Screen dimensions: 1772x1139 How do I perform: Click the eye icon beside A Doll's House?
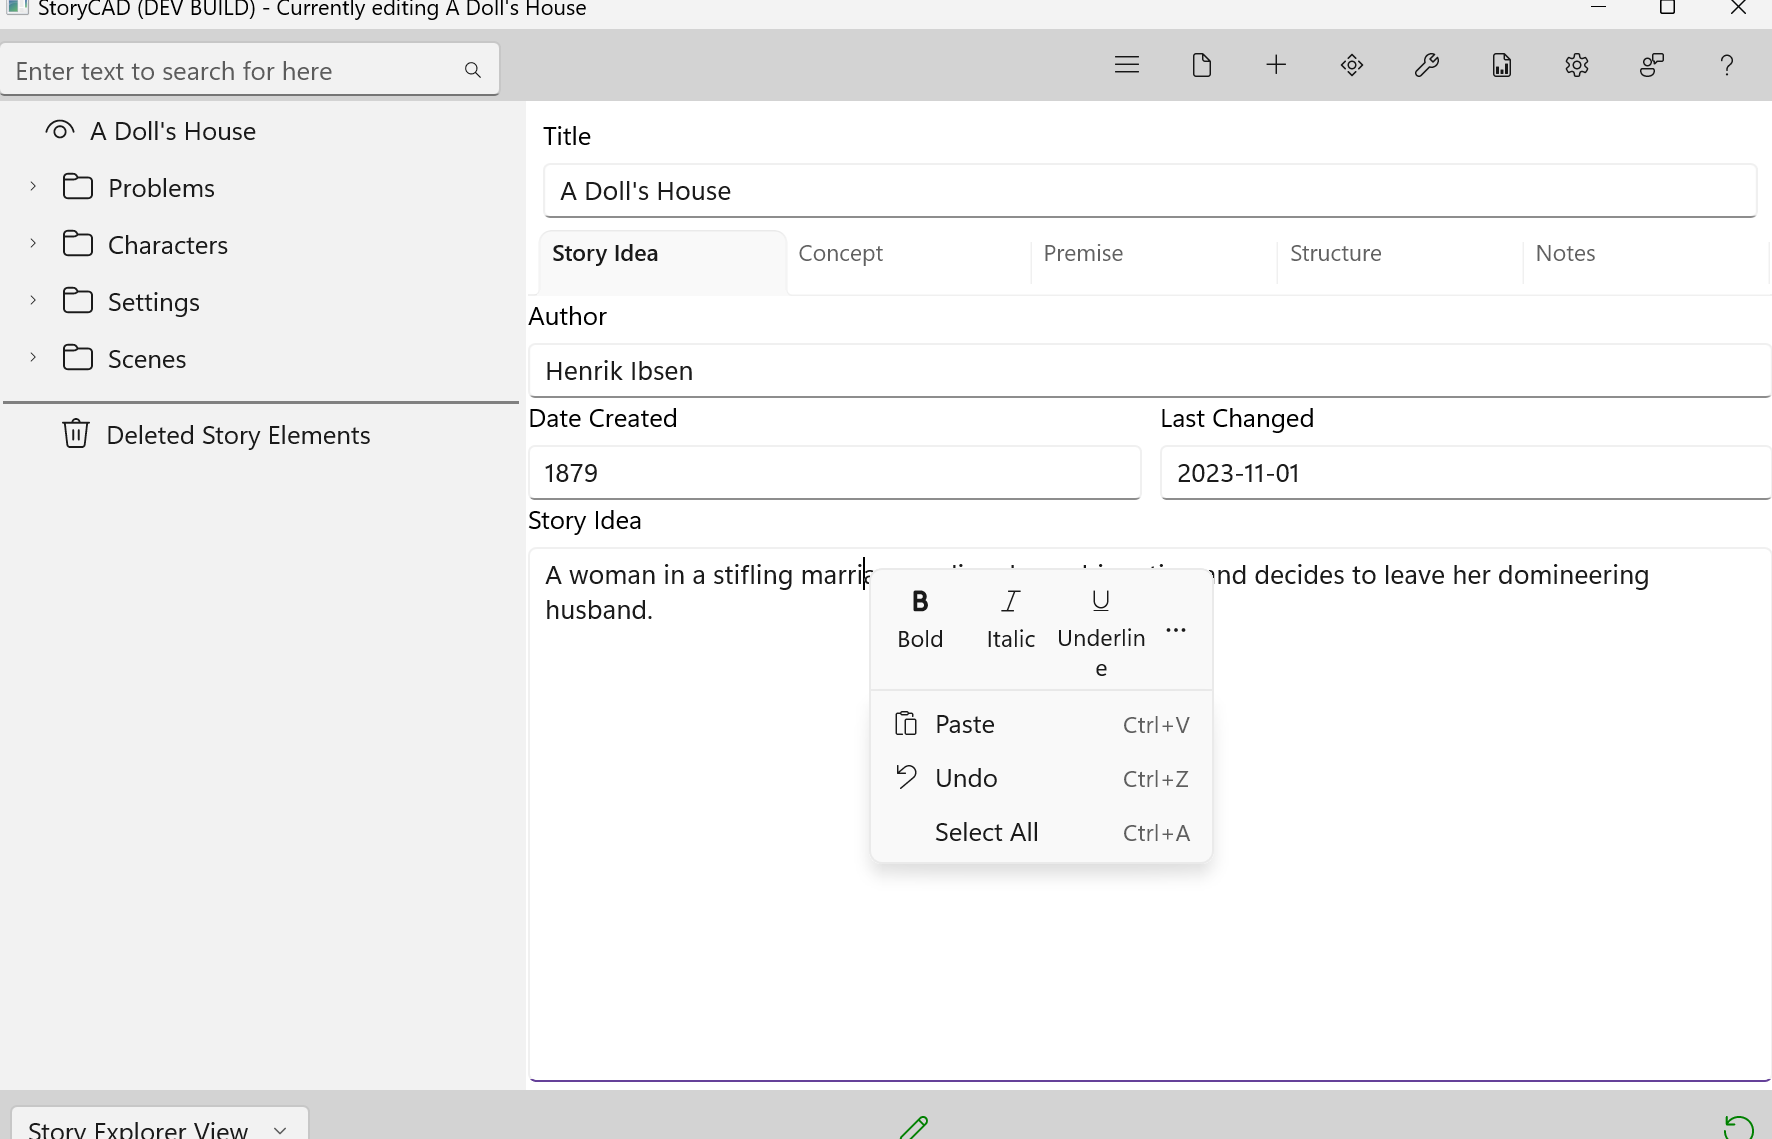59,129
